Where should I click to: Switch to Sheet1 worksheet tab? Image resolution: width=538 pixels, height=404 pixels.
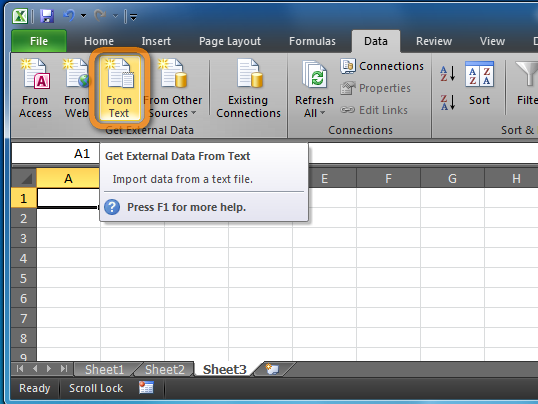104,369
